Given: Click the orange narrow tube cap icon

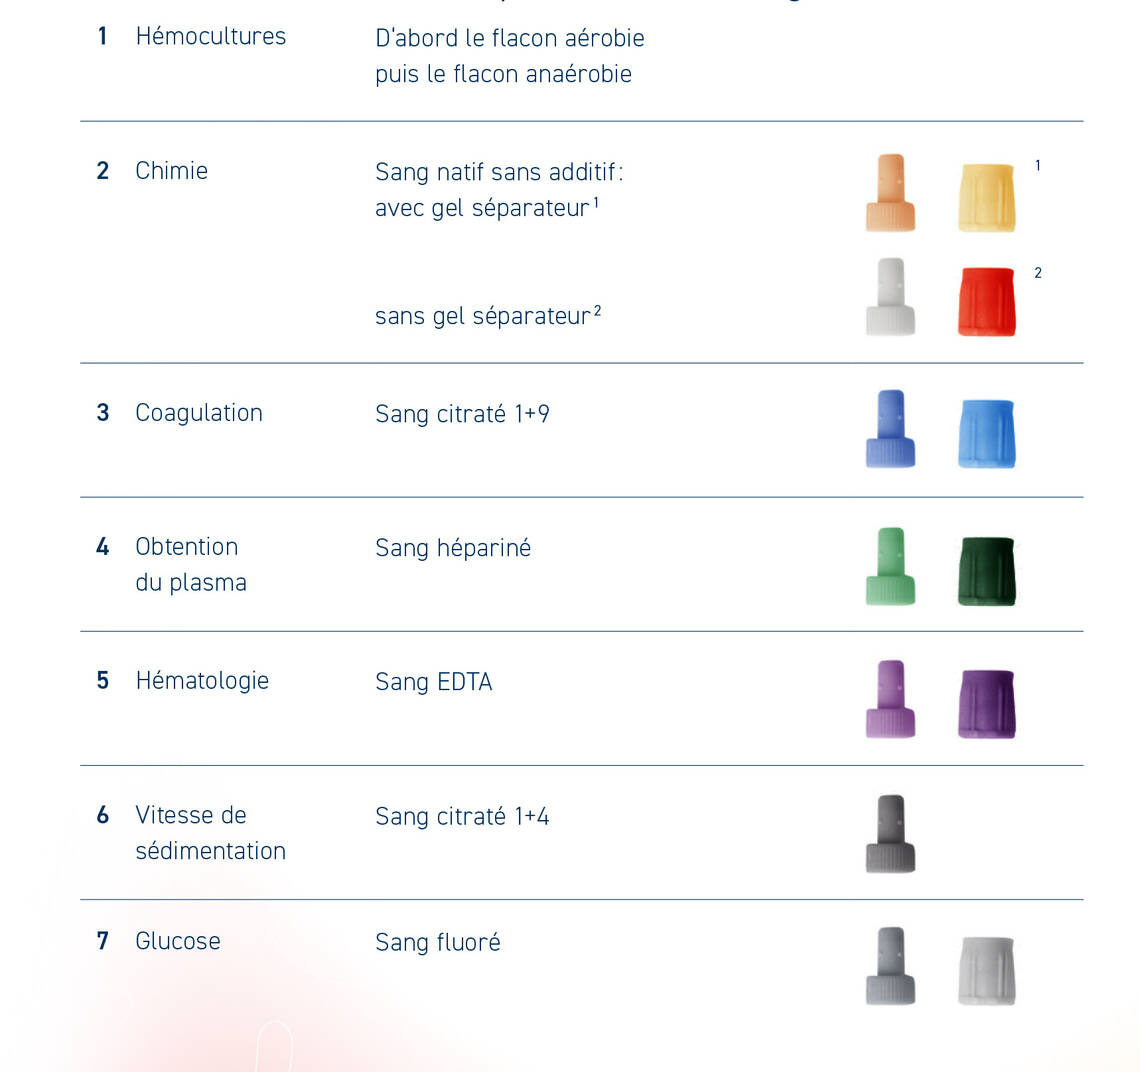Looking at the screenshot, I should point(890,193).
